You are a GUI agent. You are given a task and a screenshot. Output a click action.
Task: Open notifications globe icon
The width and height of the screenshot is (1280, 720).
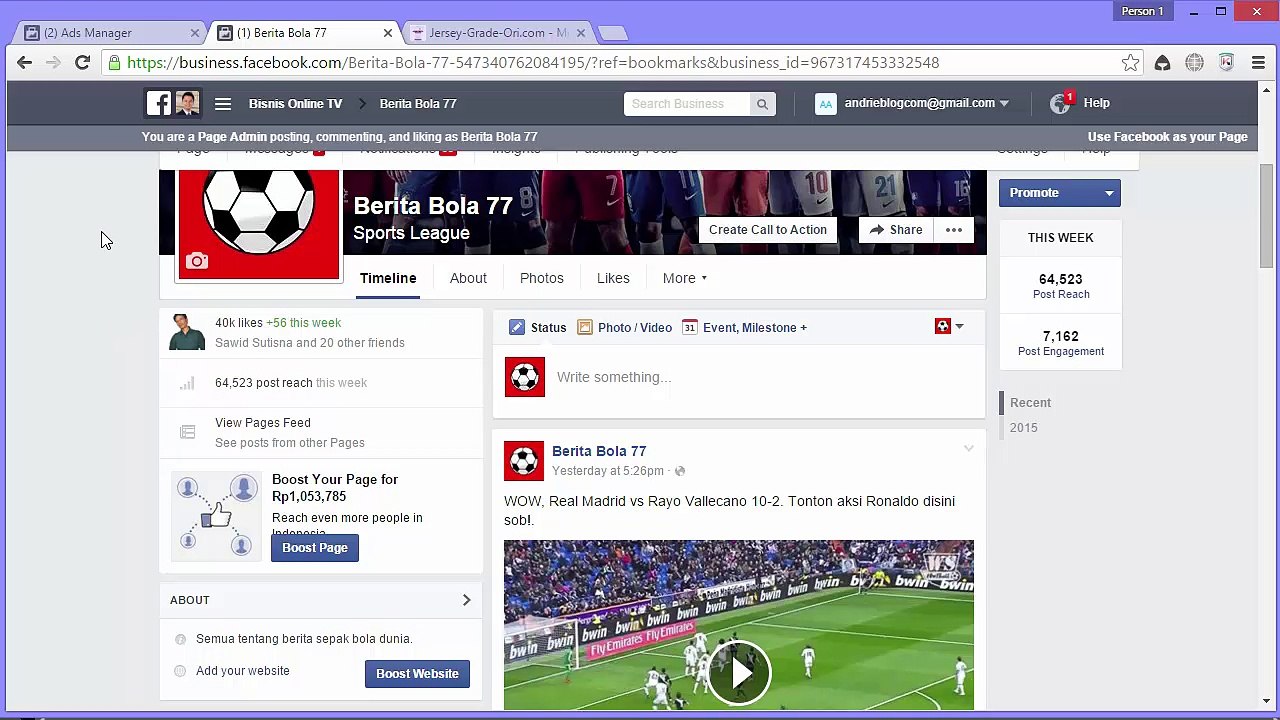[x=1060, y=103]
